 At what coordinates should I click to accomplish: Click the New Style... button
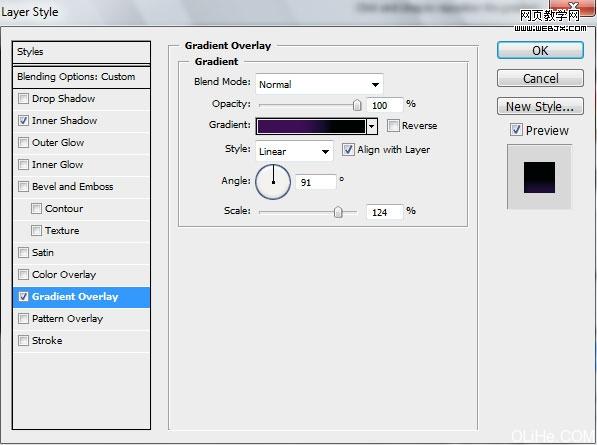pyautogui.click(x=540, y=106)
